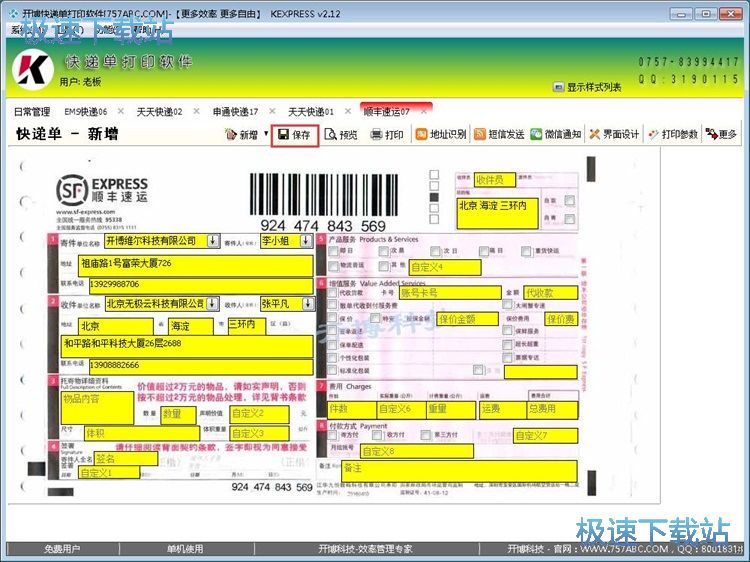Open sender name 李小姐 dropdown
Screen dimensions: 750x562
pyautogui.click(x=306, y=241)
